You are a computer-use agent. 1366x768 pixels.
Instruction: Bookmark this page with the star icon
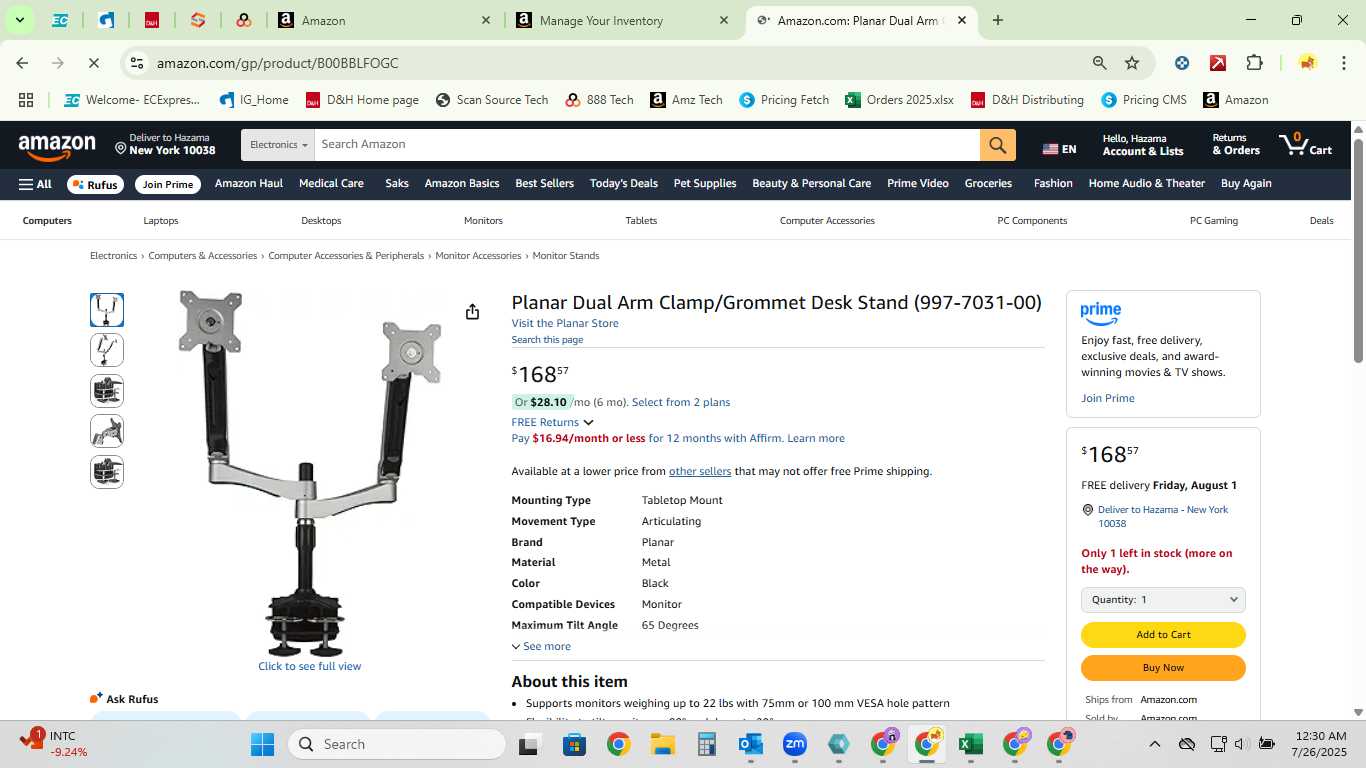coord(1132,63)
